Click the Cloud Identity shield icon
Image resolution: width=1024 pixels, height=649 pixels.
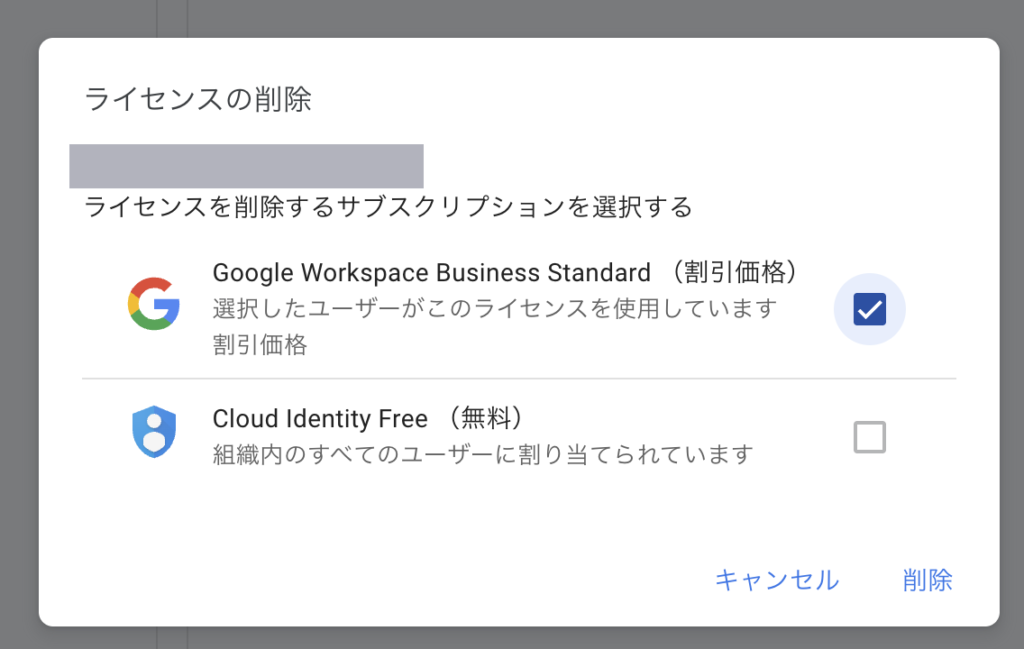click(153, 433)
